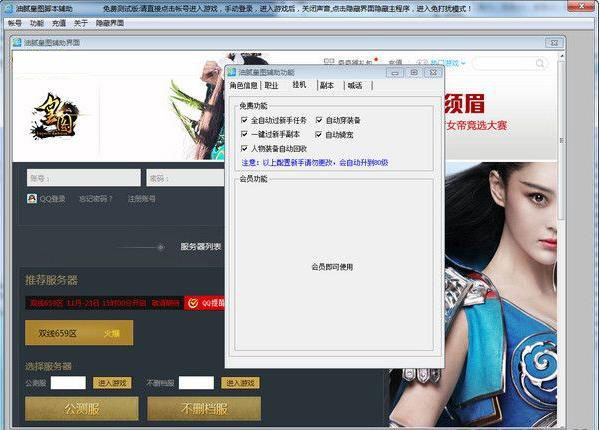Toggle the 自动穿装备 checkbox
This screenshot has height=430, width=599.
coord(319,120)
